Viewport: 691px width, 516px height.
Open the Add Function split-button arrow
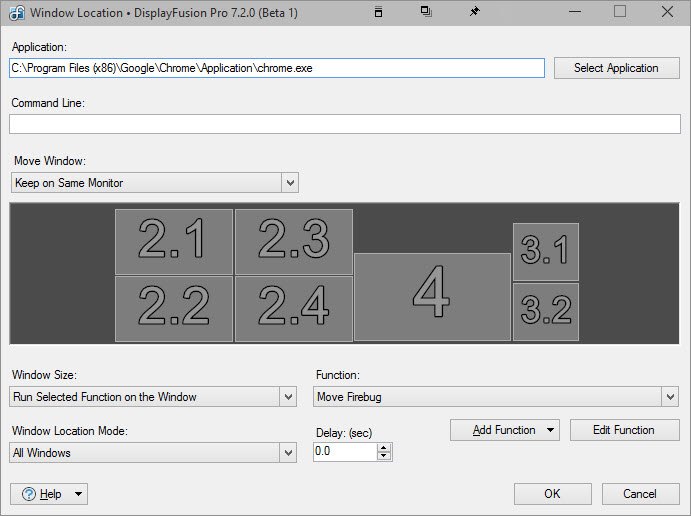click(x=550, y=430)
